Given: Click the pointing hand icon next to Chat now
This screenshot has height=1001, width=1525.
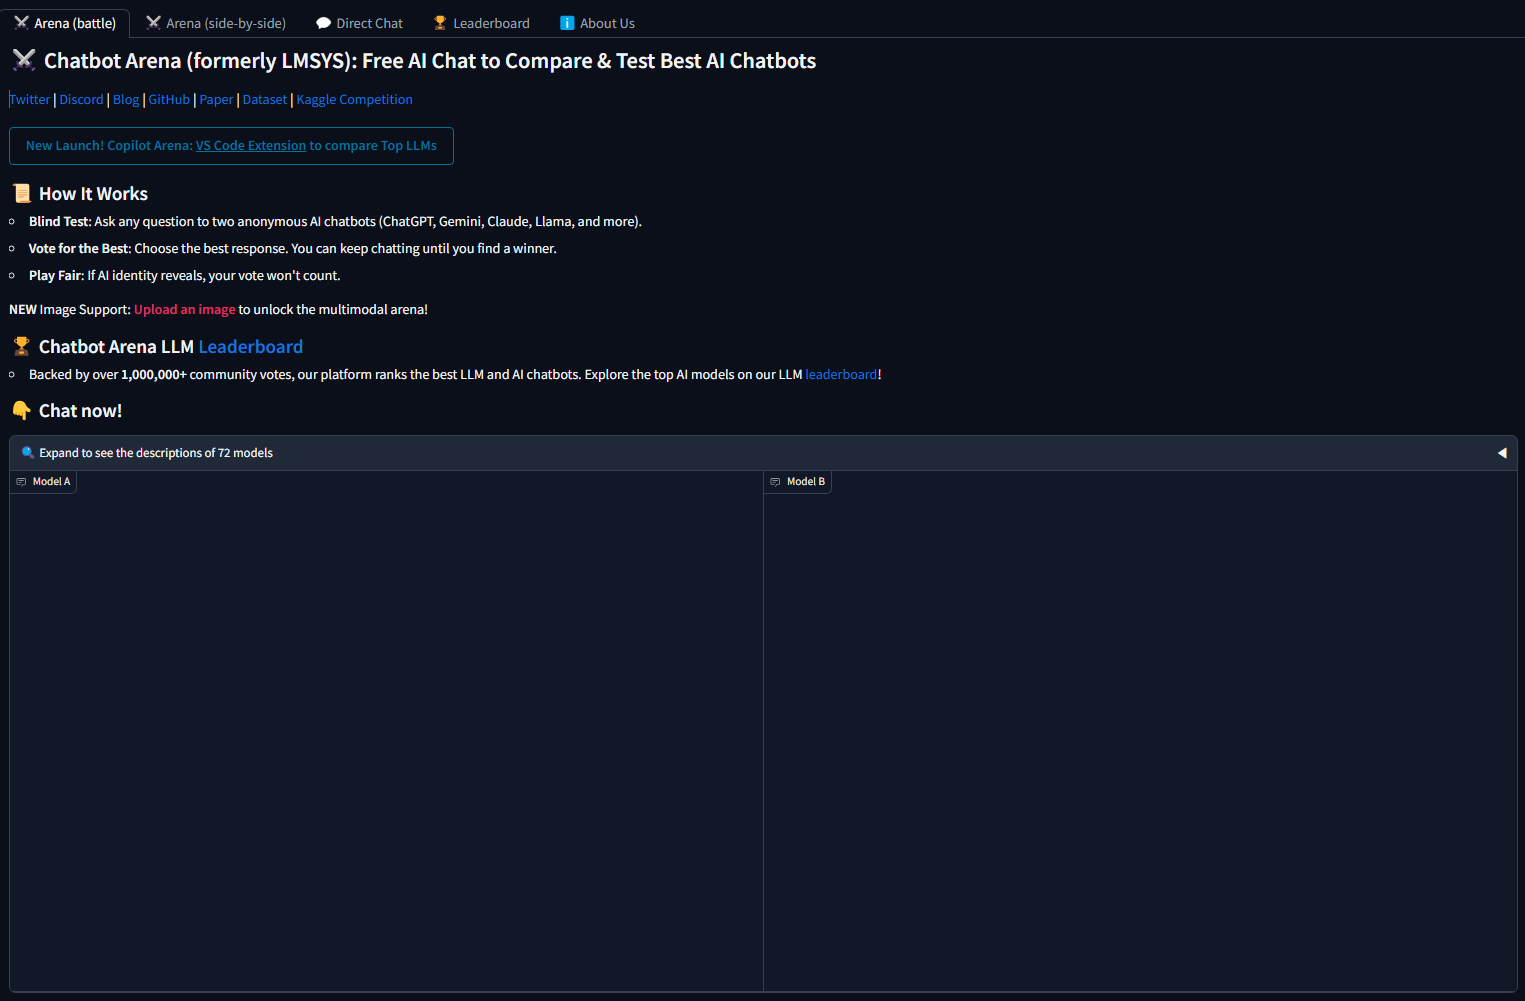Looking at the screenshot, I should point(20,410).
